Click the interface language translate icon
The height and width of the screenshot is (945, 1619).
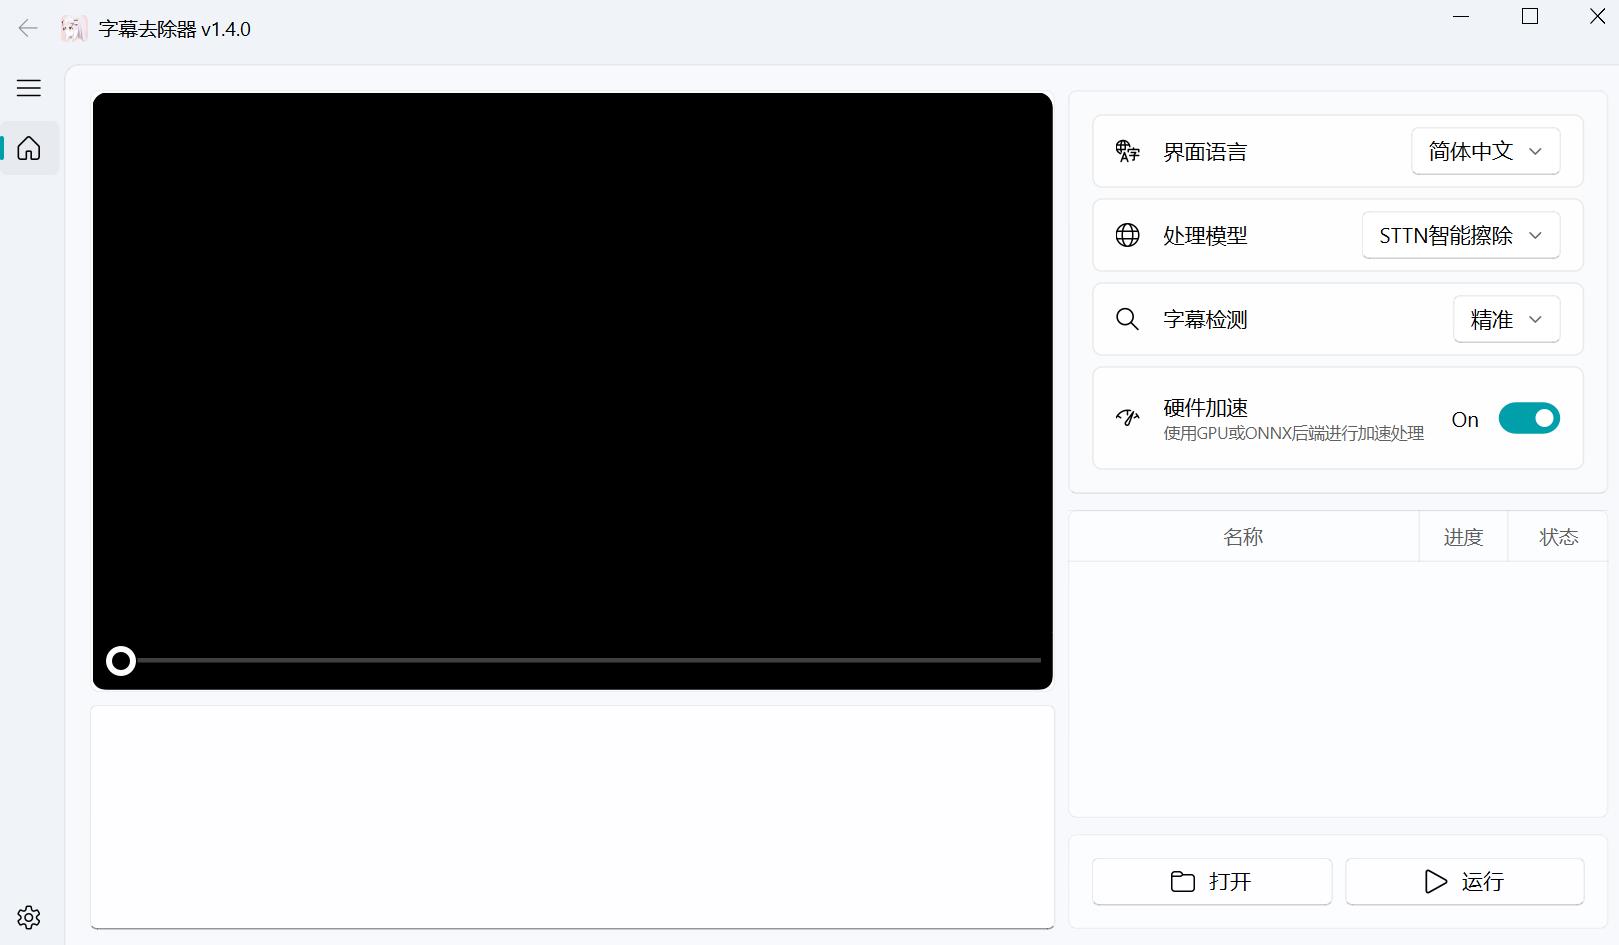(1127, 151)
